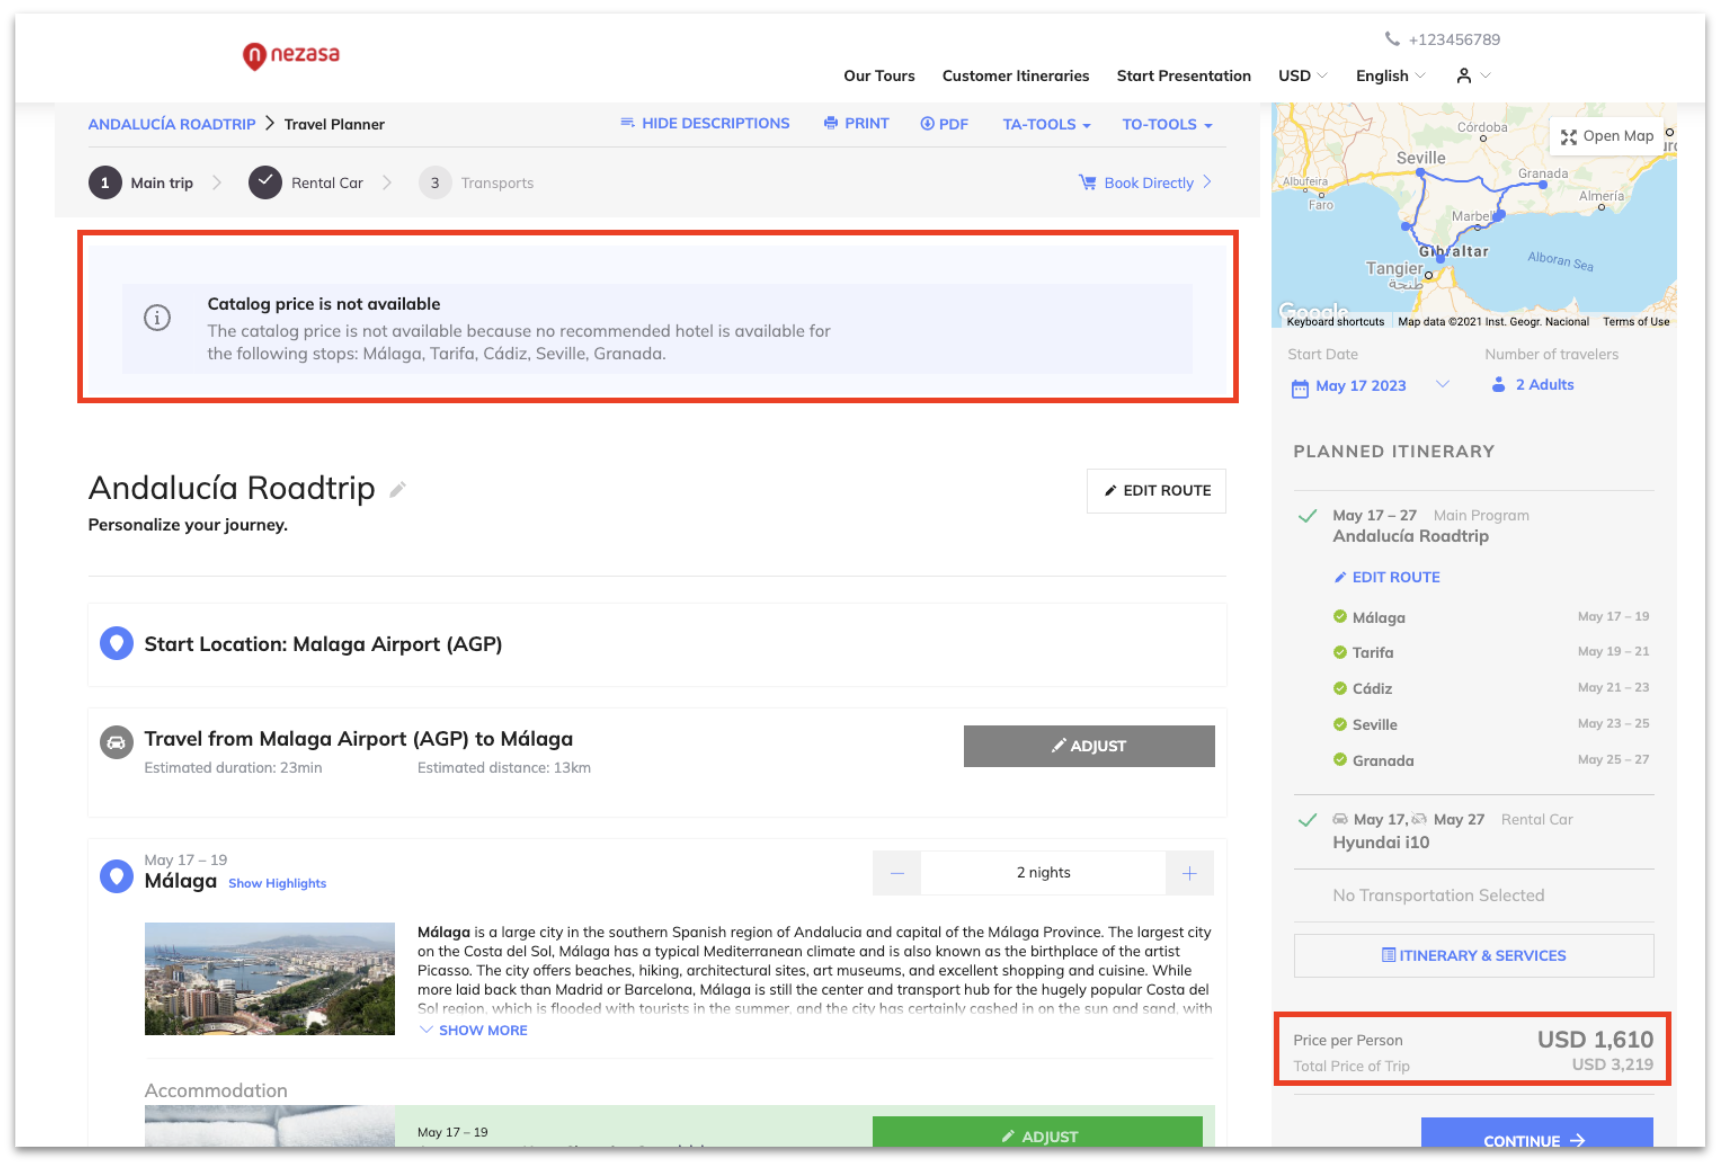The width and height of the screenshot is (1720, 1170).
Task: Click the EDIT ROUTE button near the title
Action: pyautogui.click(x=1156, y=491)
